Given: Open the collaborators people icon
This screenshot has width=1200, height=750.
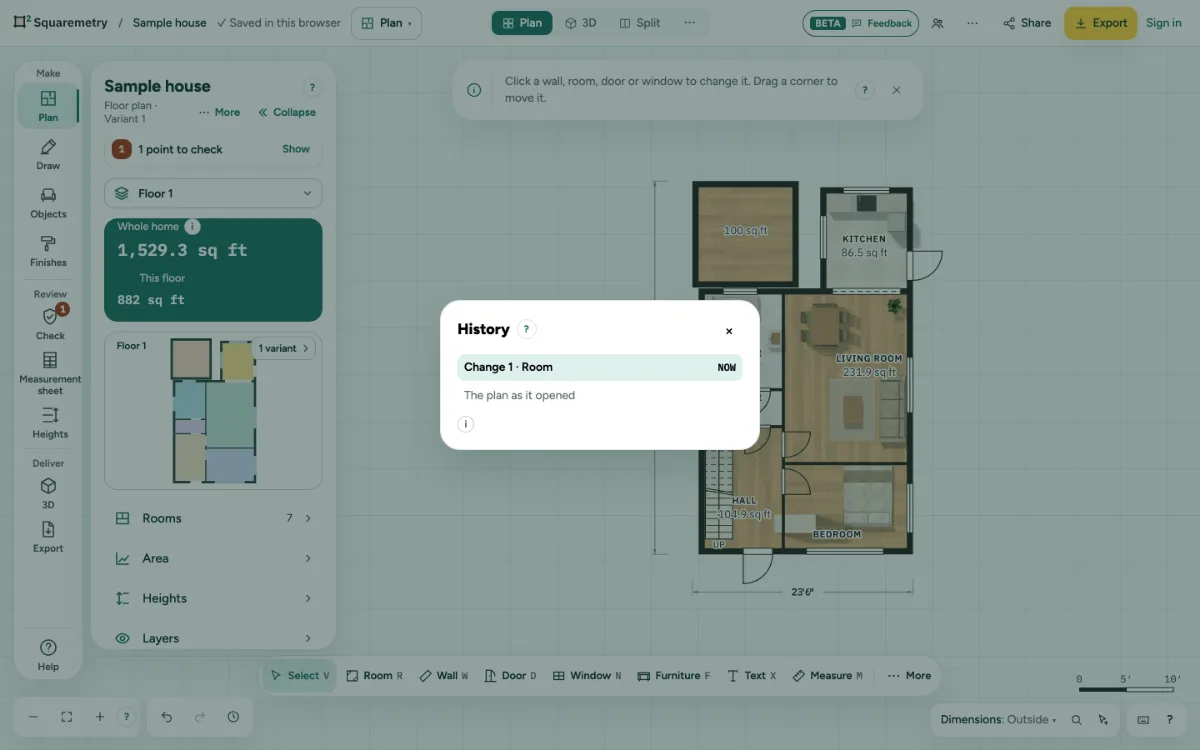Looking at the screenshot, I should click(x=937, y=23).
